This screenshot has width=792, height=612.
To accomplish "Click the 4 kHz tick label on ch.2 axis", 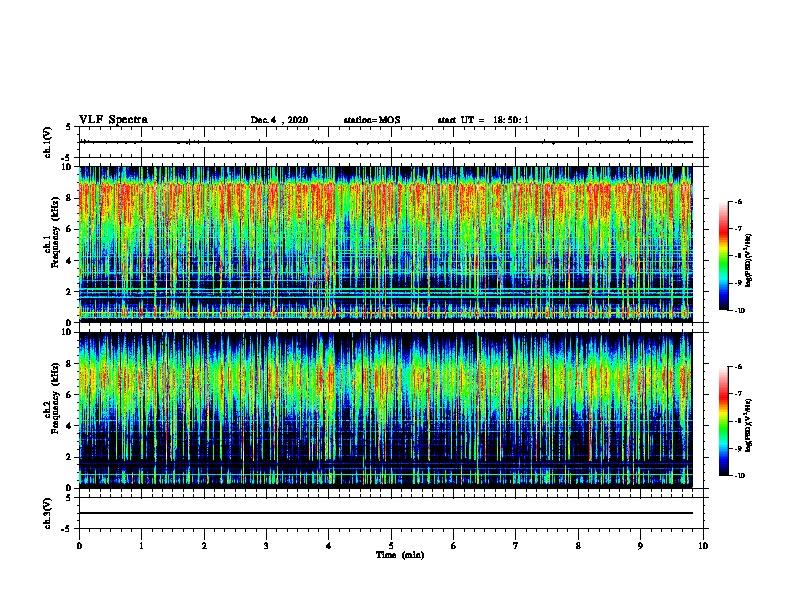I will 70,426.
